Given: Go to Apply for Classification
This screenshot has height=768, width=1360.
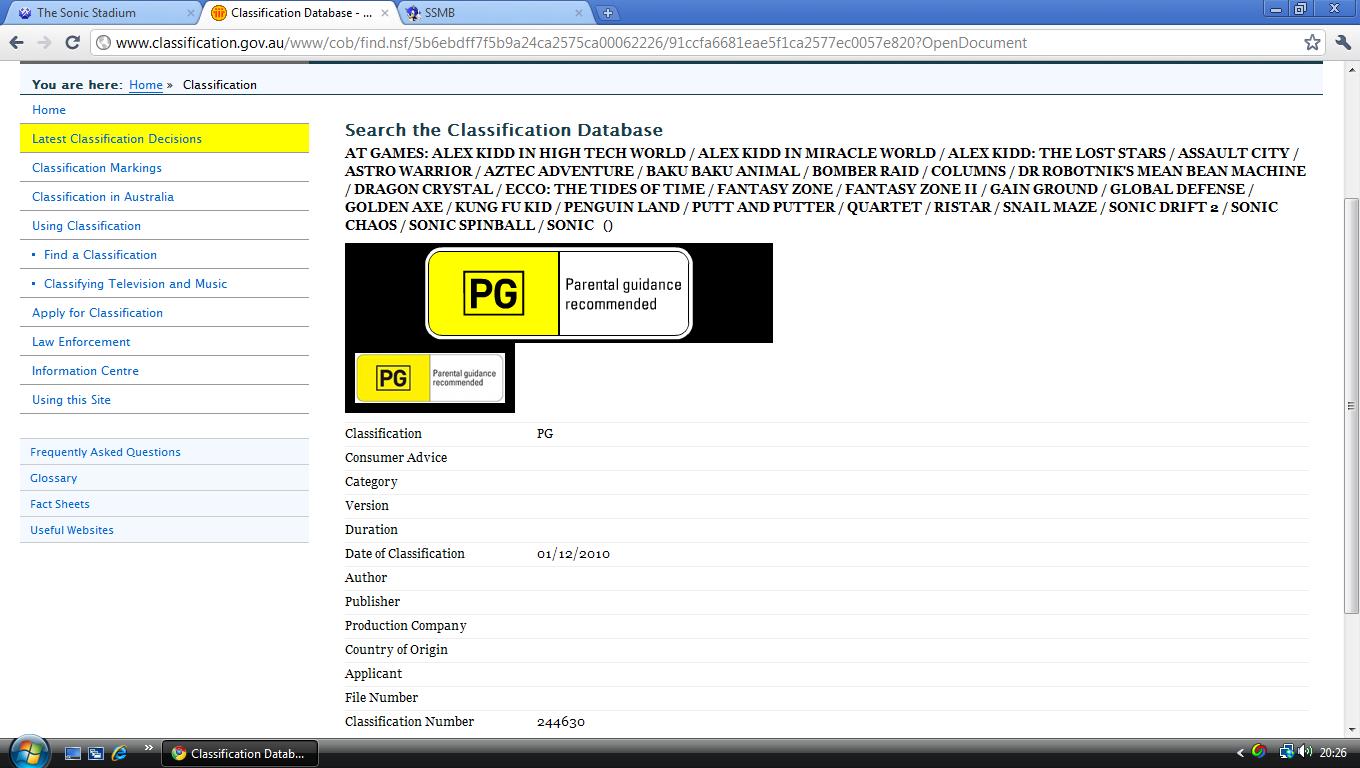Looking at the screenshot, I should pyautogui.click(x=97, y=313).
